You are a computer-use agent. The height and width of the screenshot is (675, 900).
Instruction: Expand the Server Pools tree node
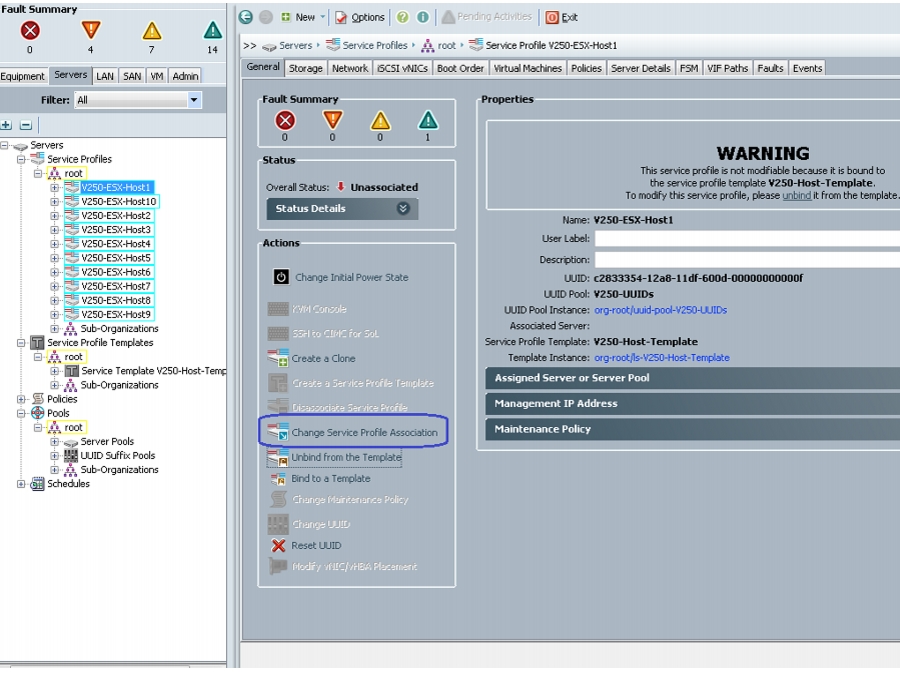coord(55,441)
